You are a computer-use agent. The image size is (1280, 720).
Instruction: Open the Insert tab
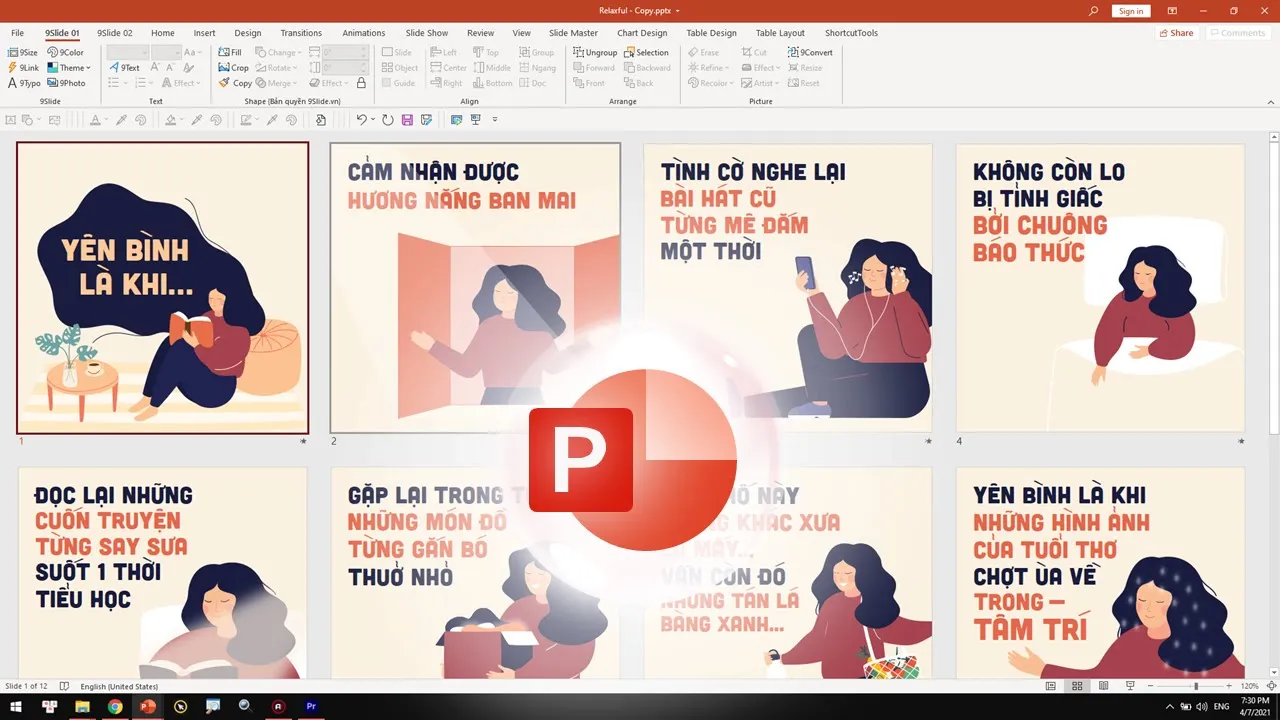tap(204, 33)
